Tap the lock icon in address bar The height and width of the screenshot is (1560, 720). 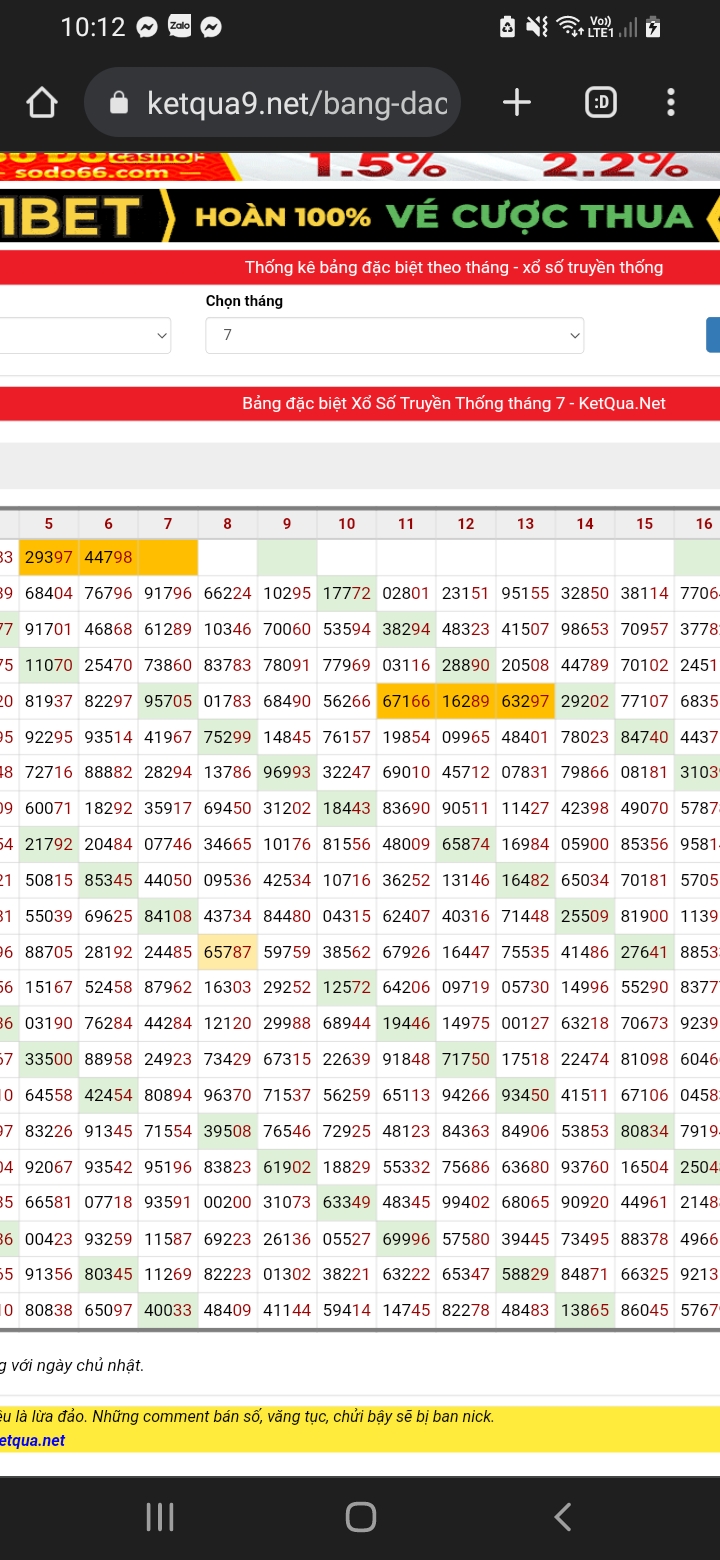click(x=119, y=103)
